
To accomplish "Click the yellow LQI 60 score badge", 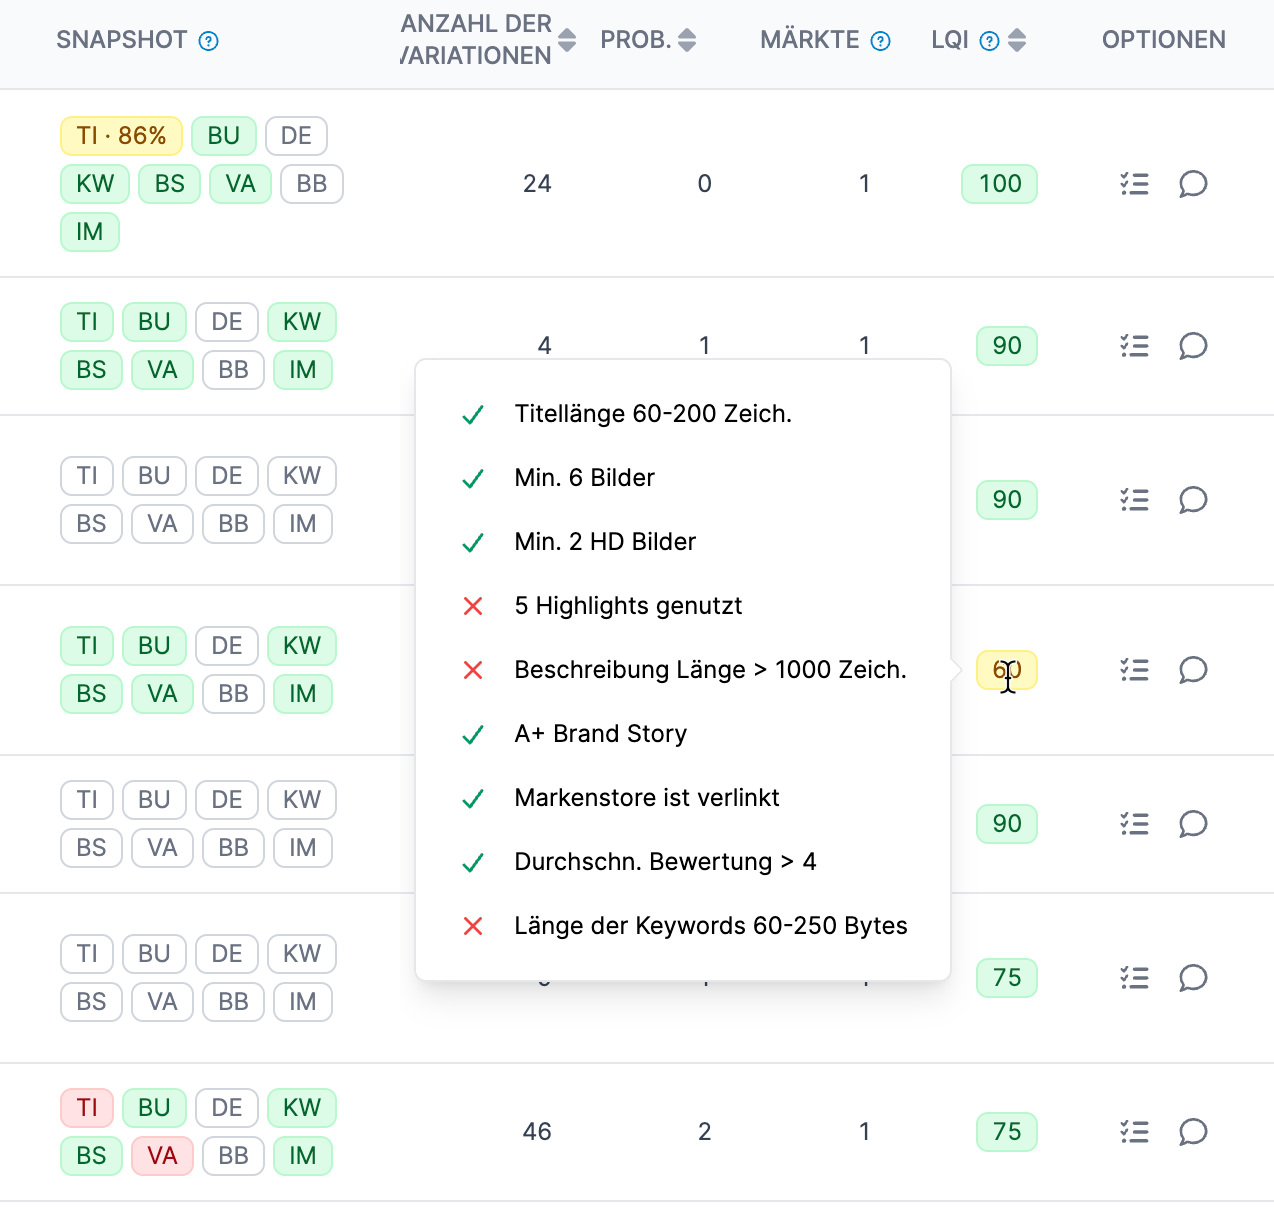I will tap(1006, 670).
